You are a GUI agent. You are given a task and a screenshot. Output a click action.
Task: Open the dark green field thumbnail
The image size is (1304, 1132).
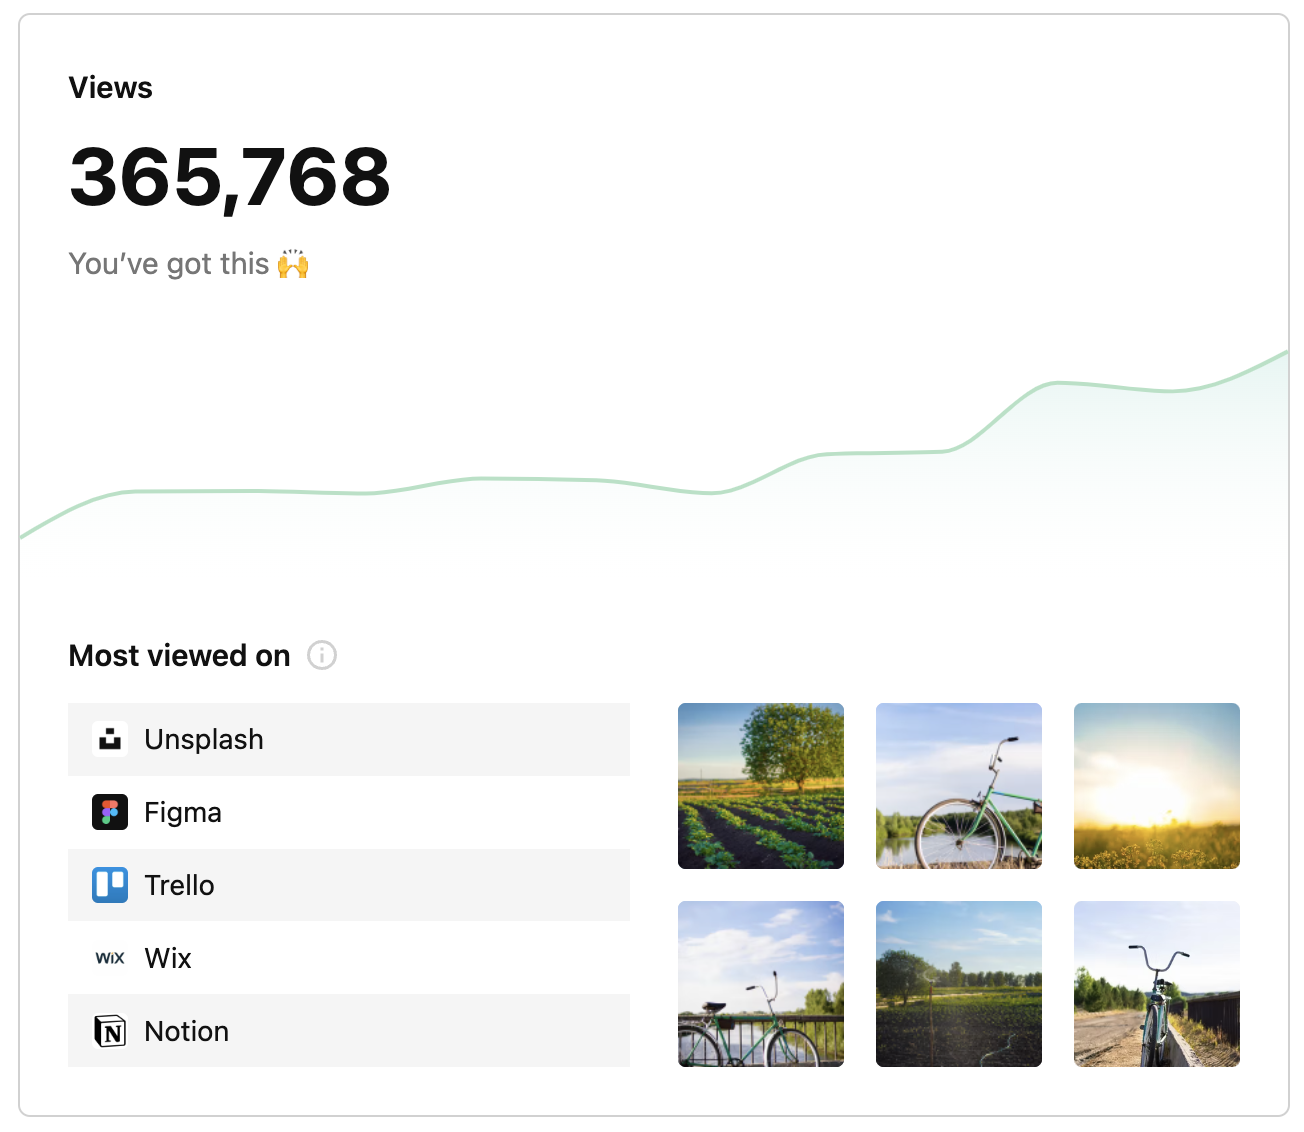[959, 984]
